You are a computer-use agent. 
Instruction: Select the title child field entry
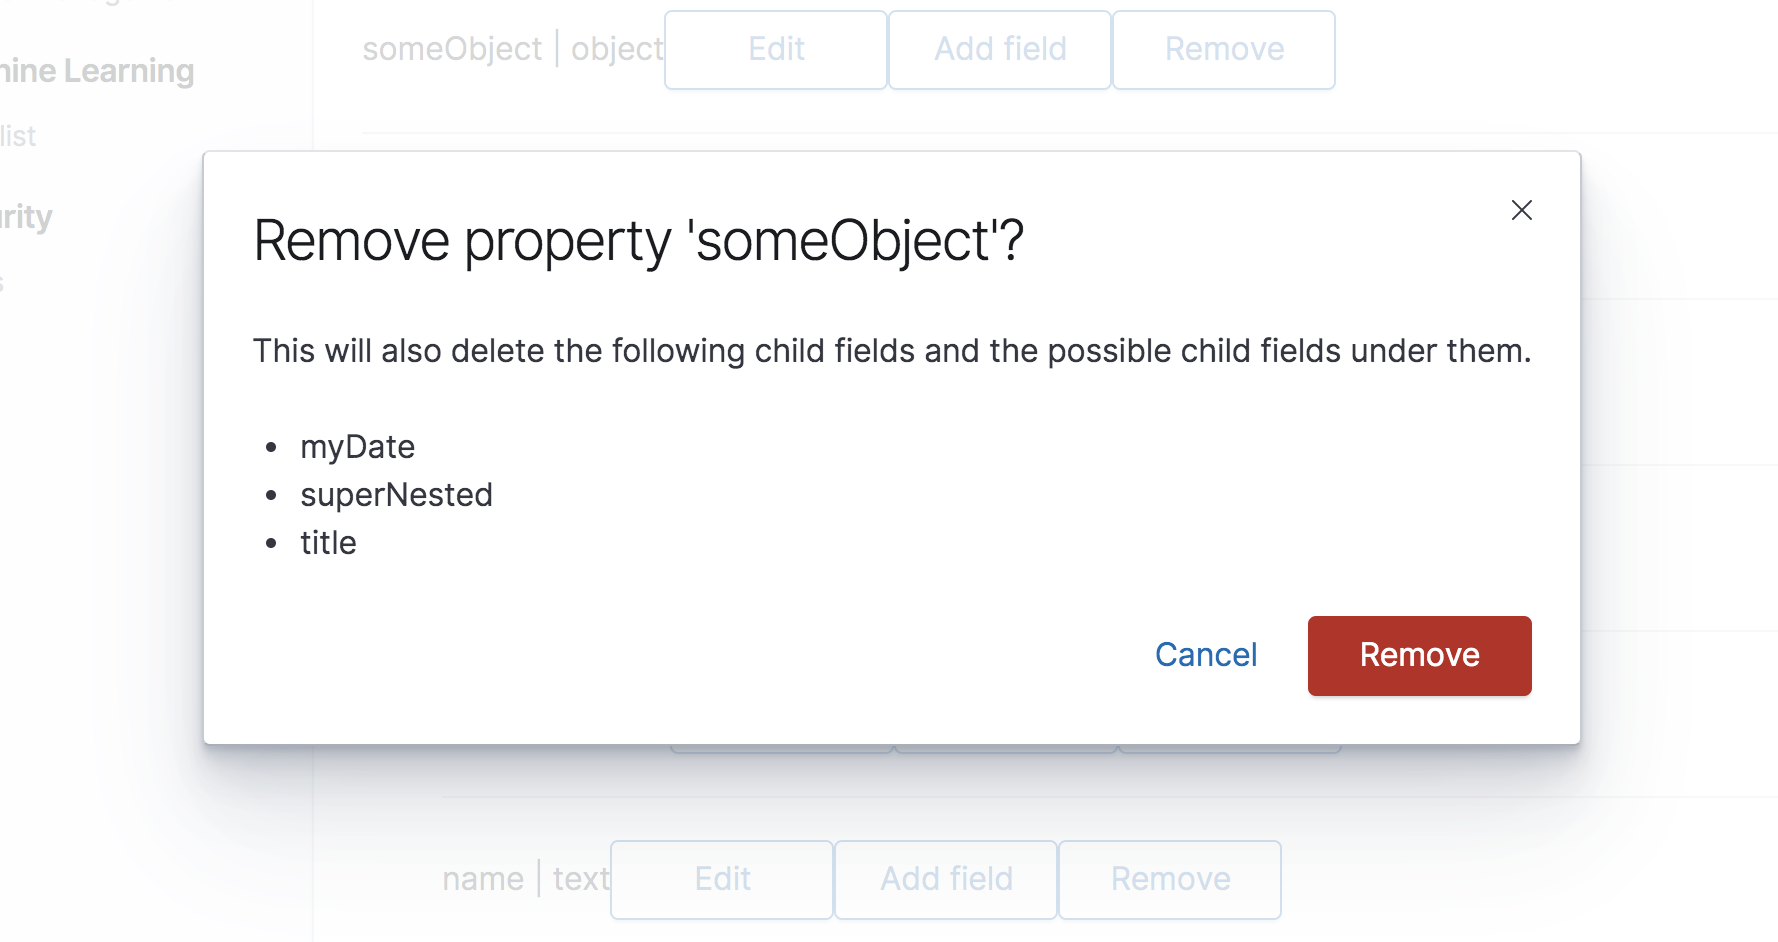click(x=328, y=543)
